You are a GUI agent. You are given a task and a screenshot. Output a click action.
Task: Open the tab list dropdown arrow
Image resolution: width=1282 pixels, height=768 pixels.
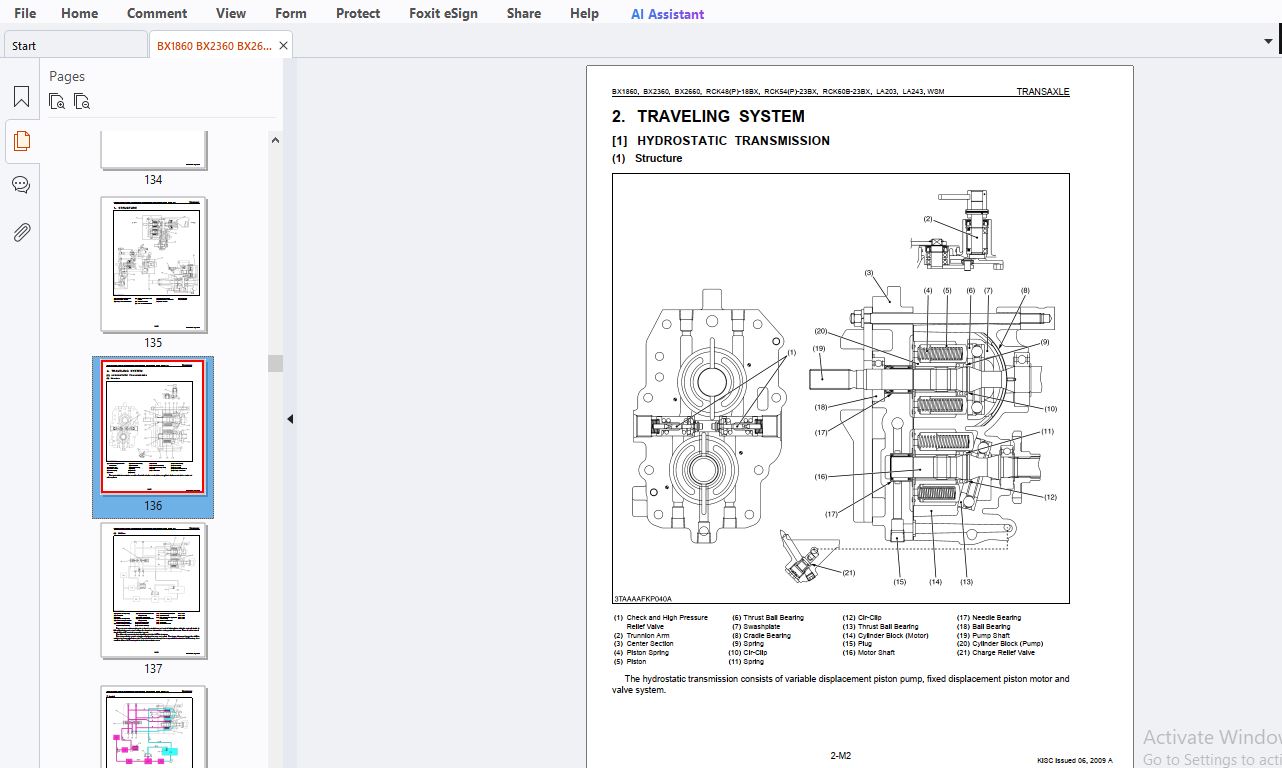point(1269,42)
